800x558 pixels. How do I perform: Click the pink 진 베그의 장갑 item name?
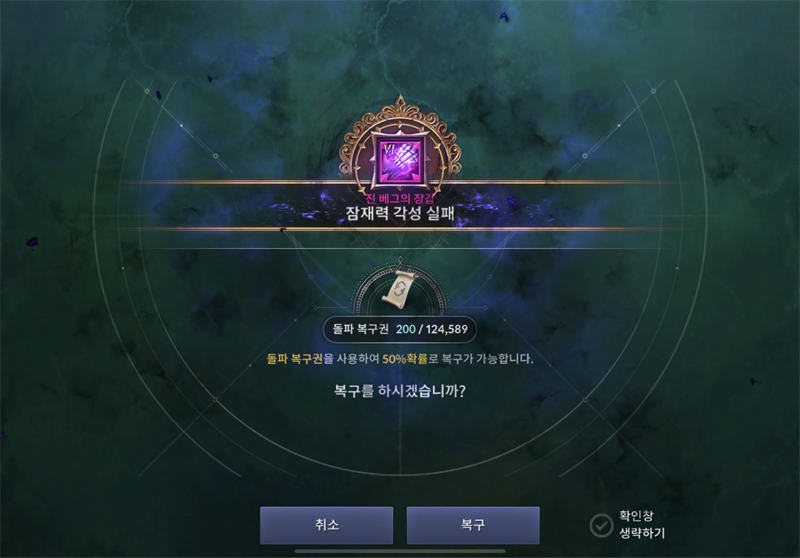(x=399, y=198)
